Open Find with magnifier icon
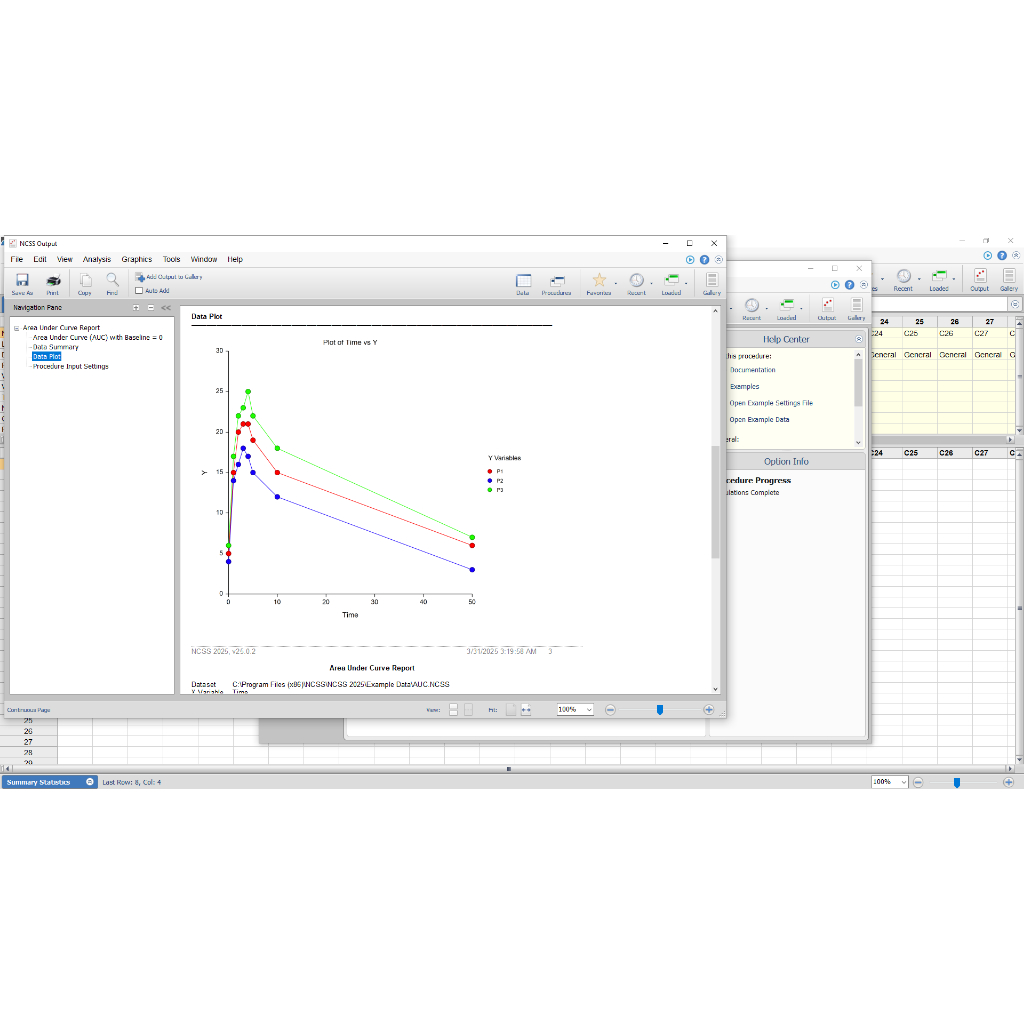 point(112,282)
